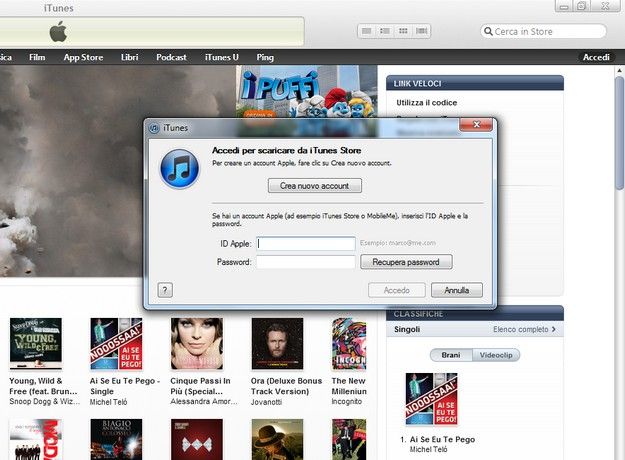This screenshot has width=625, height=460.
Task: Open the Film store section
Action: tap(37, 57)
